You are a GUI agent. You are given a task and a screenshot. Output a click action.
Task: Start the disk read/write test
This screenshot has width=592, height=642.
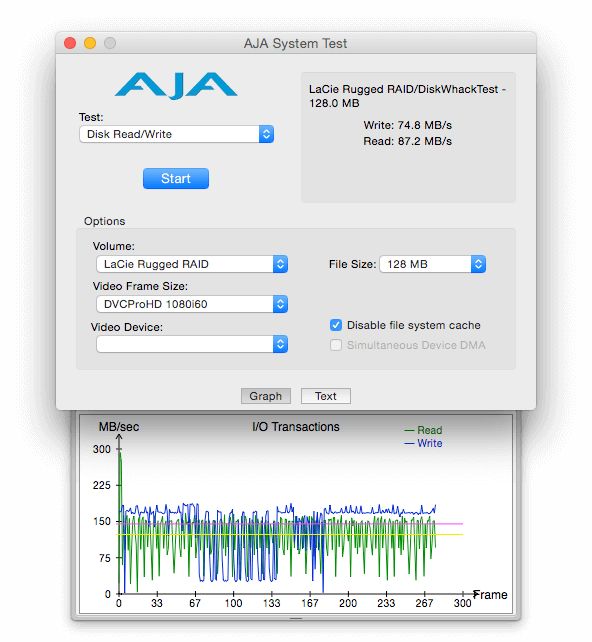[176, 179]
